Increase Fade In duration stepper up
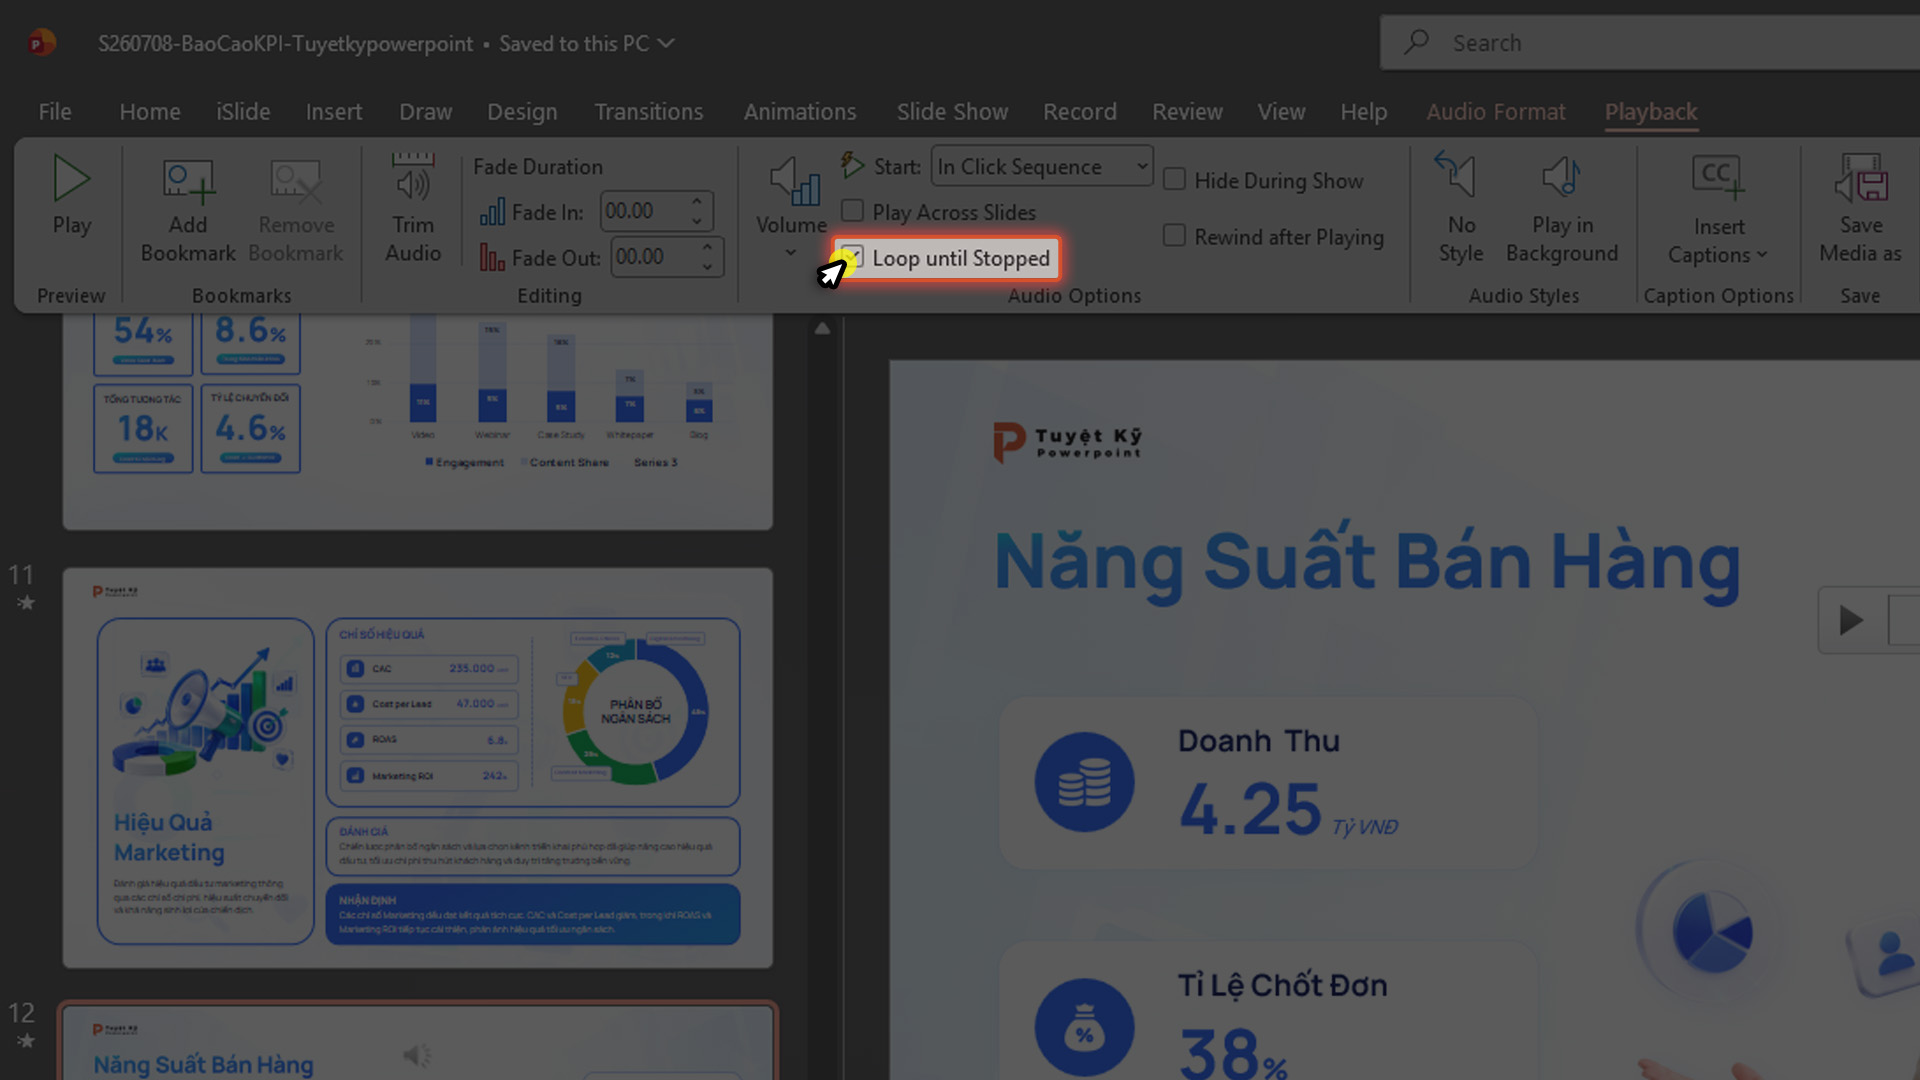 697,202
